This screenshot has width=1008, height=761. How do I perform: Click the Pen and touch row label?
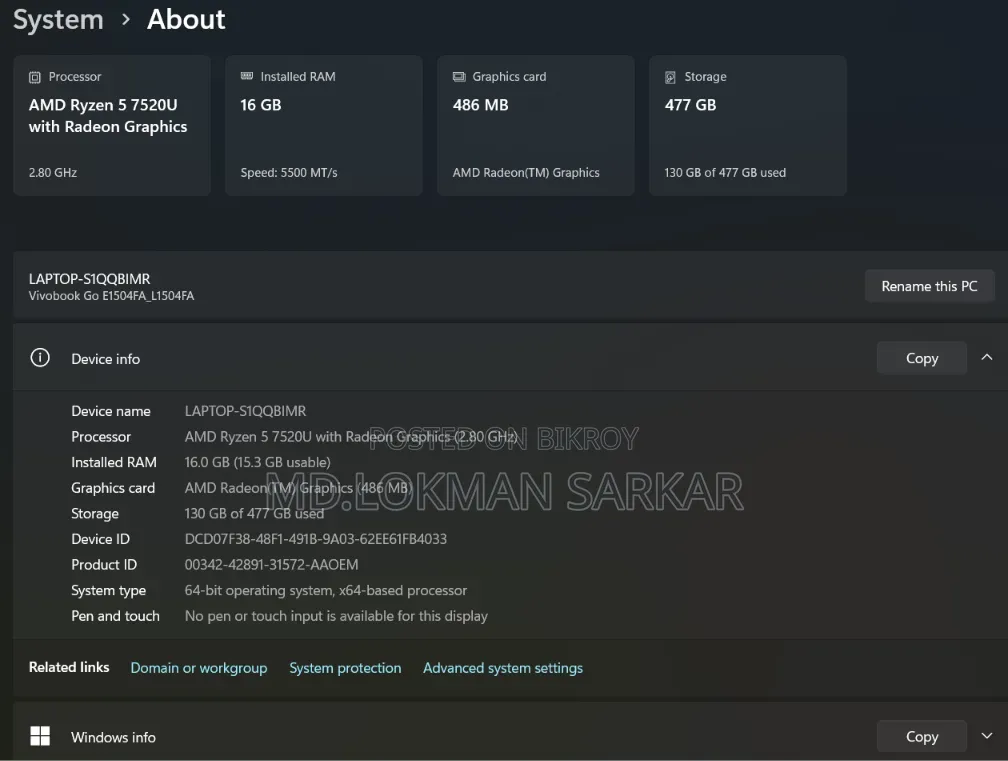click(x=115, y=616)
